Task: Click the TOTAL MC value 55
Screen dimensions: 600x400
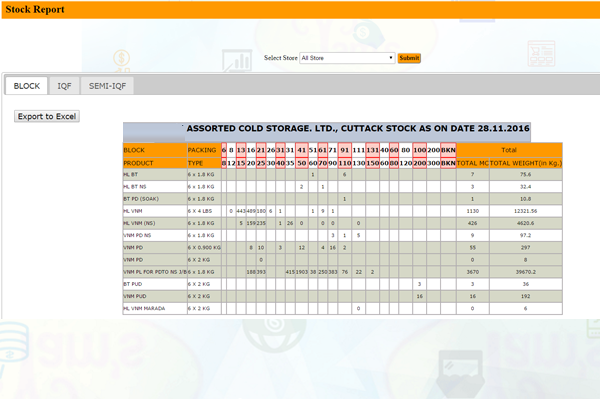Action: point(473,248)
